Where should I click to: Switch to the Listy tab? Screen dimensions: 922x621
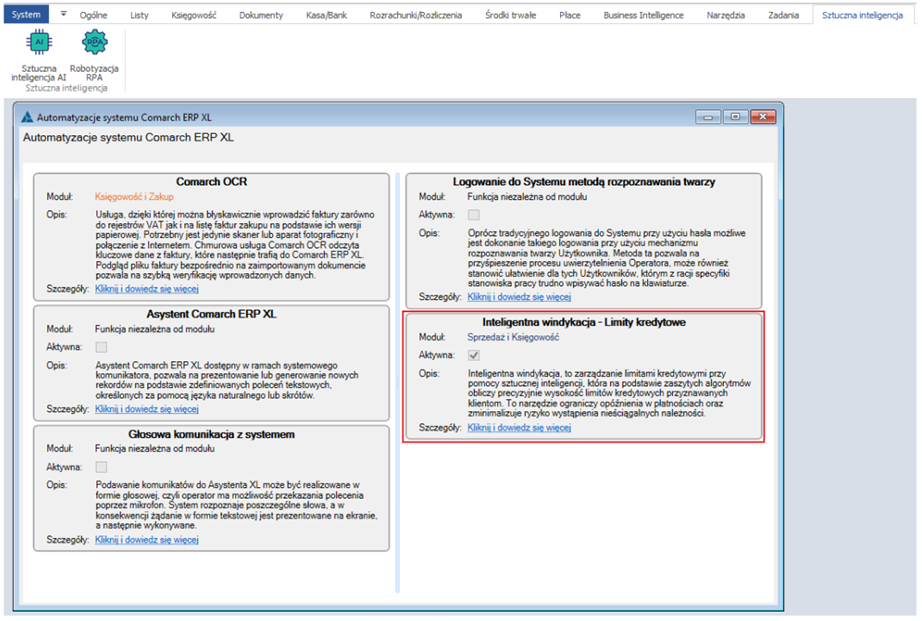tap(139, 15)
